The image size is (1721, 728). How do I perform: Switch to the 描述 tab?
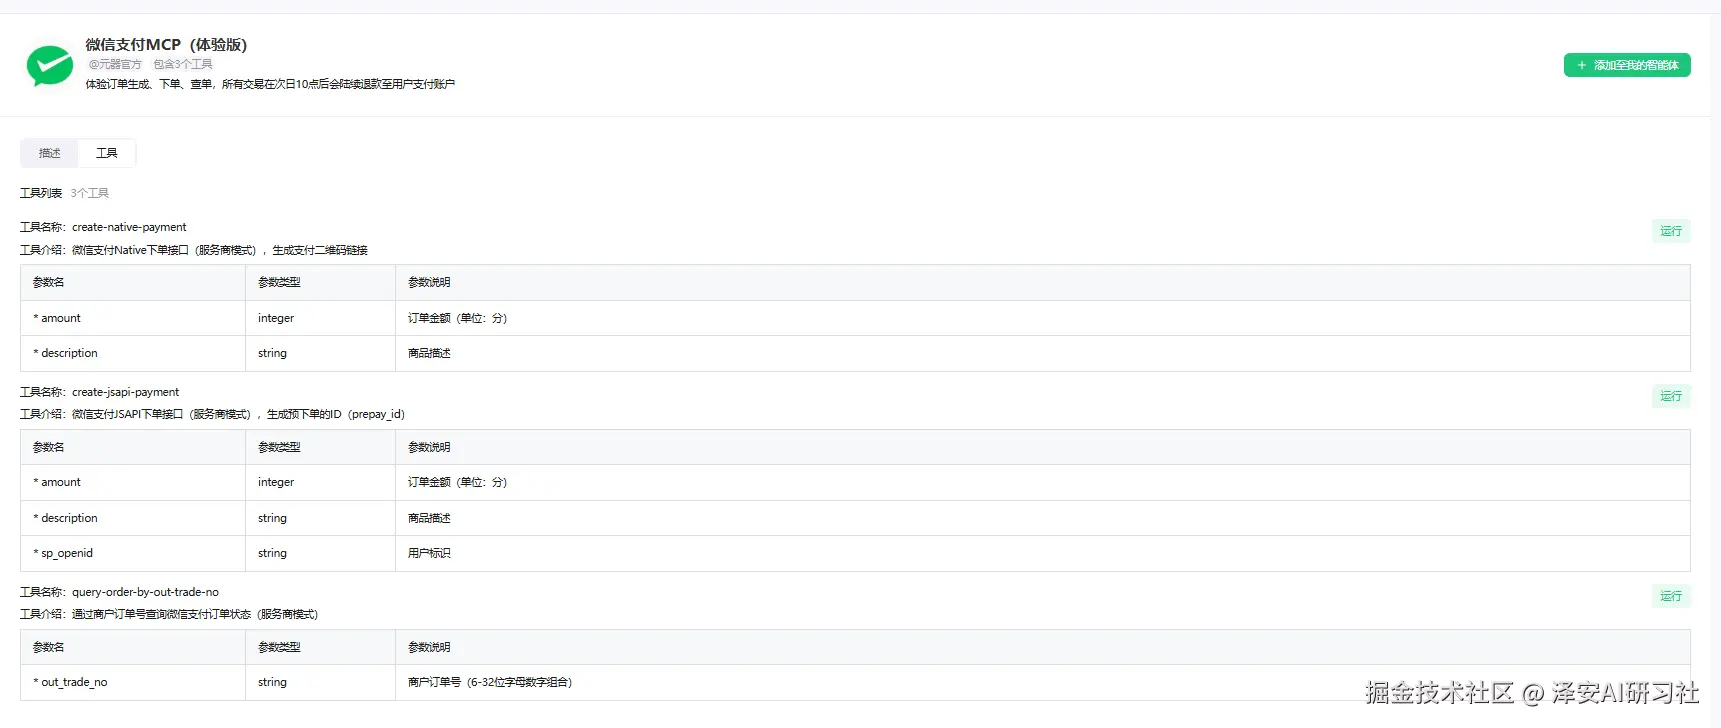[50, 153]
